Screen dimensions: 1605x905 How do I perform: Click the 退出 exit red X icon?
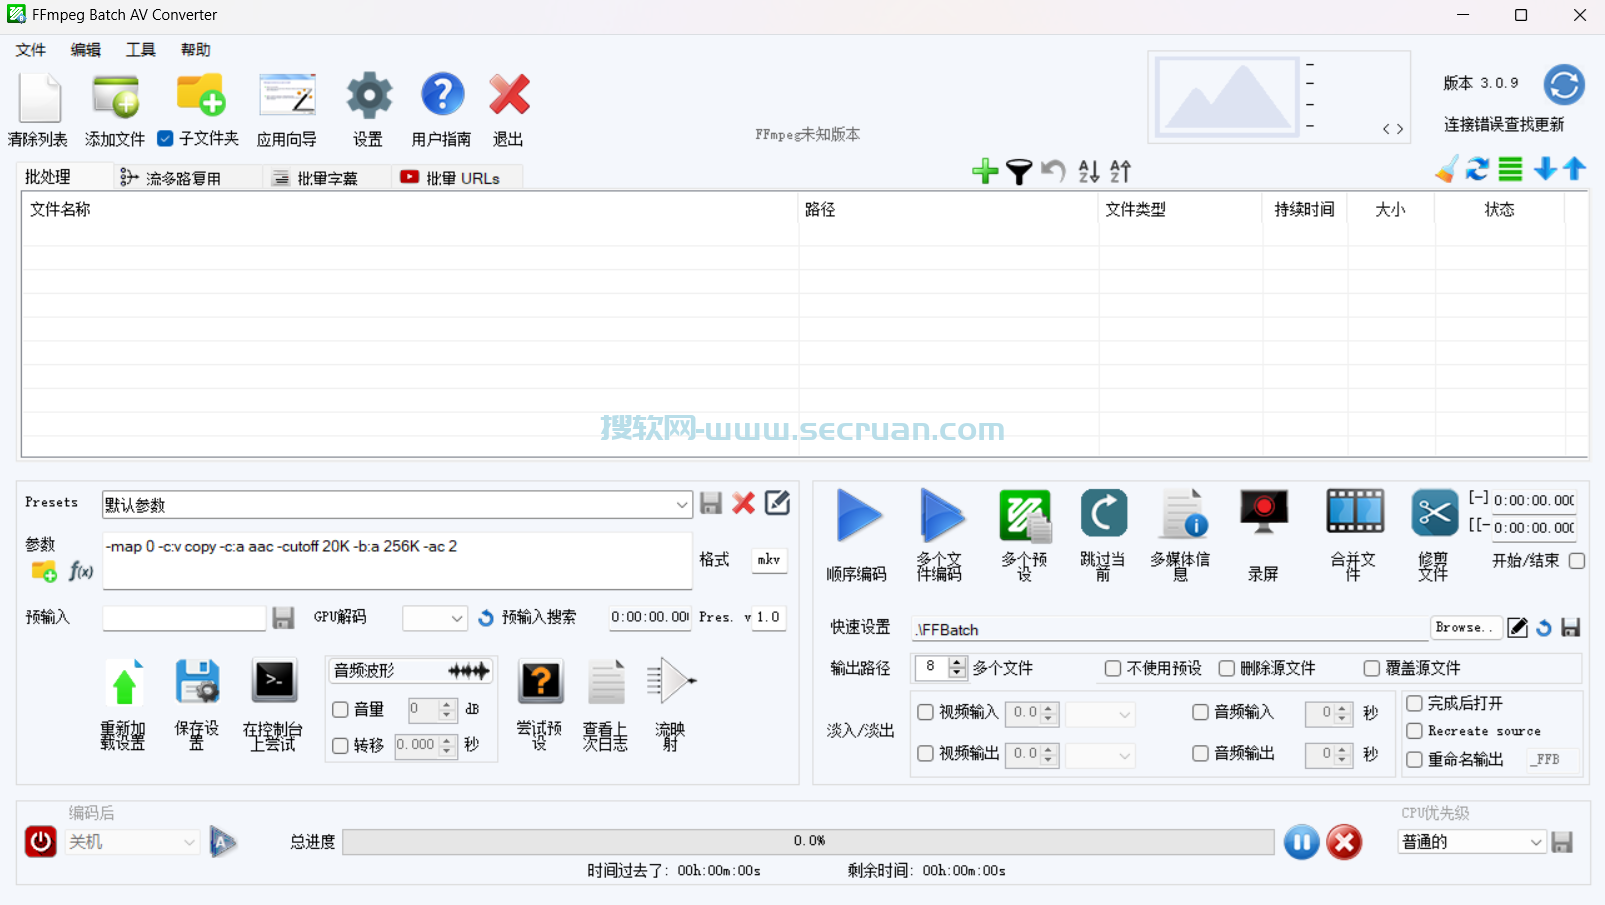click(509, 95)
